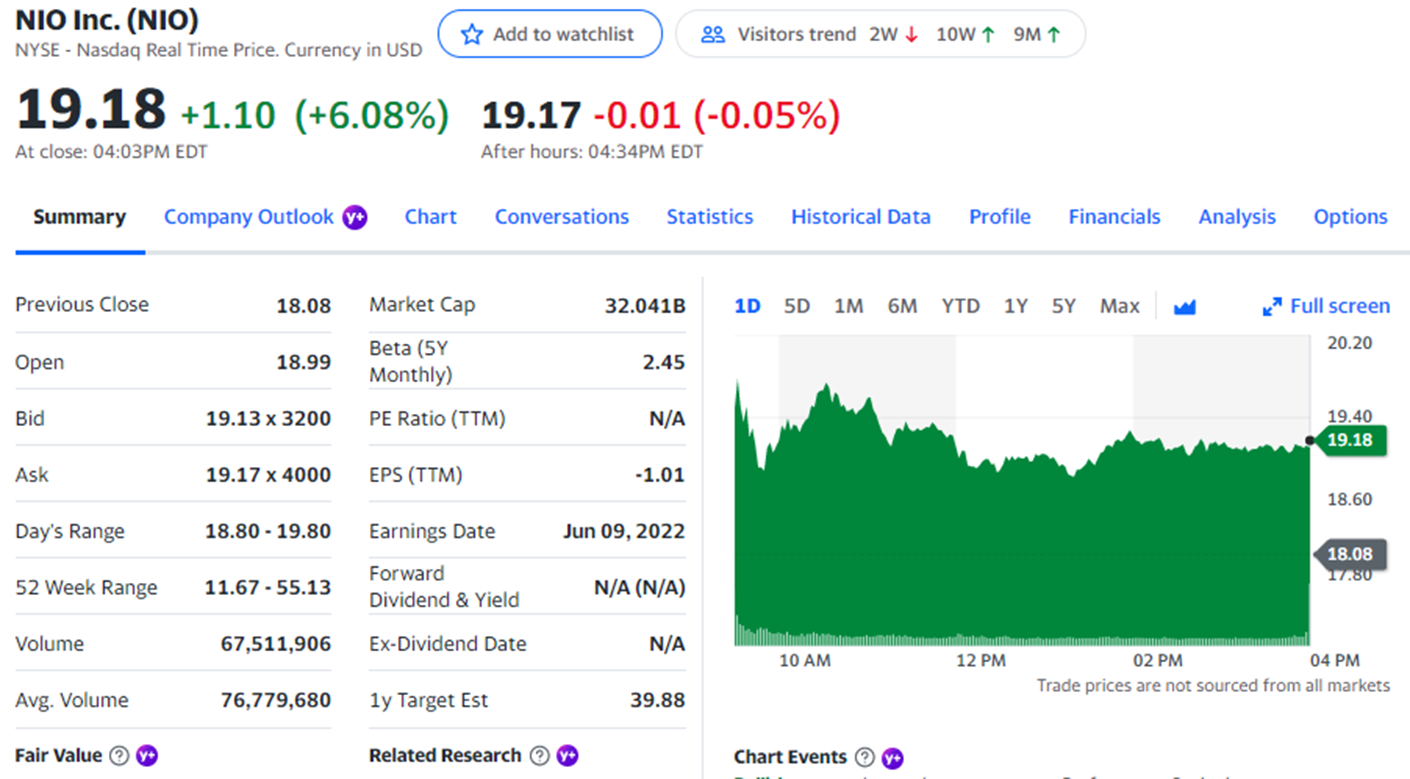1410x779 pixels.
Task: Open the Statistics tab
Action: [x=710, y=217]
